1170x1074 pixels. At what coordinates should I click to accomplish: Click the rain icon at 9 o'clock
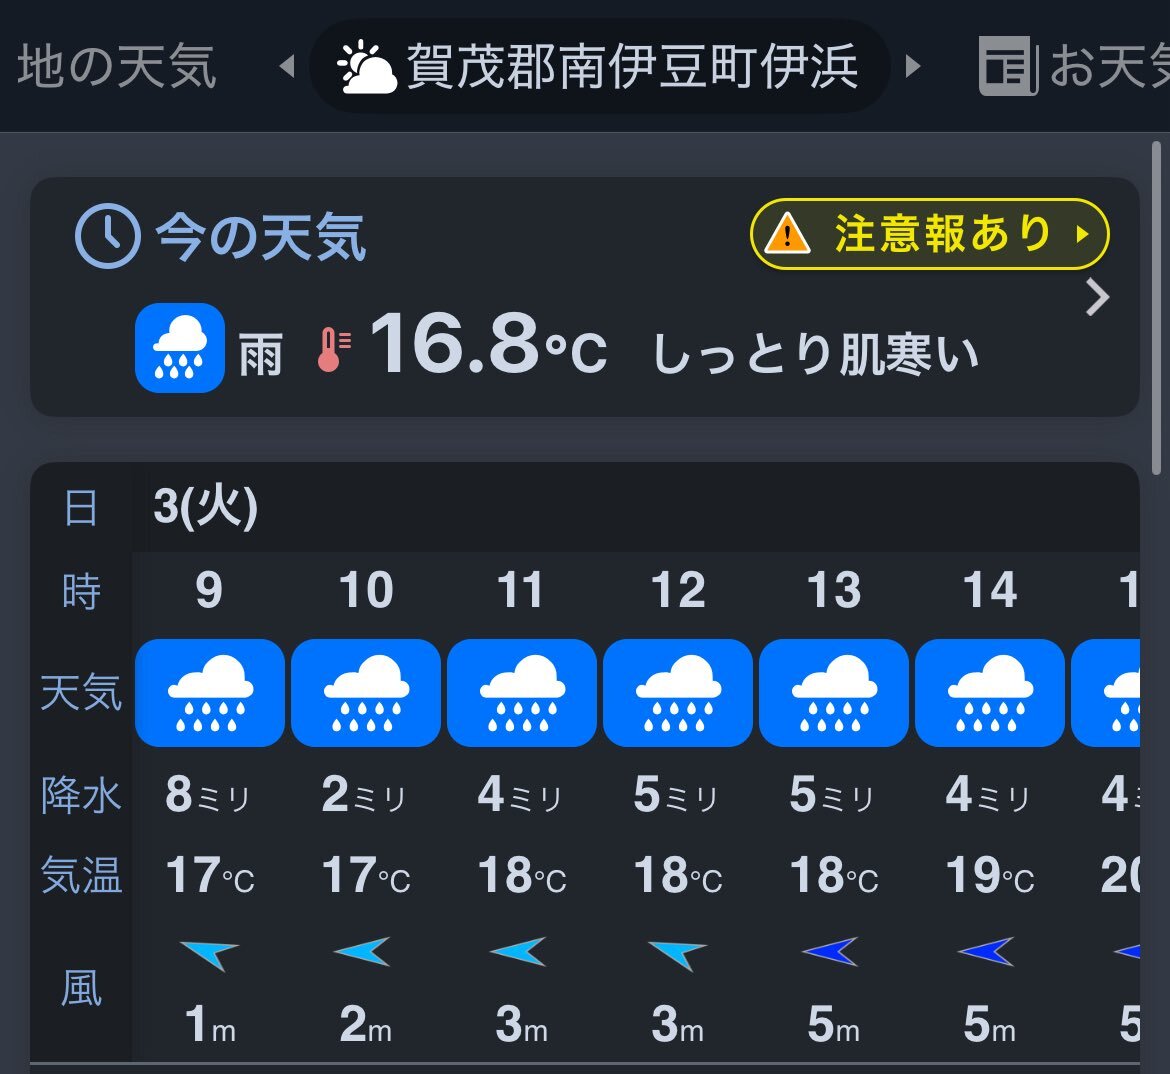pyautogui.click(x=210, y=693)
